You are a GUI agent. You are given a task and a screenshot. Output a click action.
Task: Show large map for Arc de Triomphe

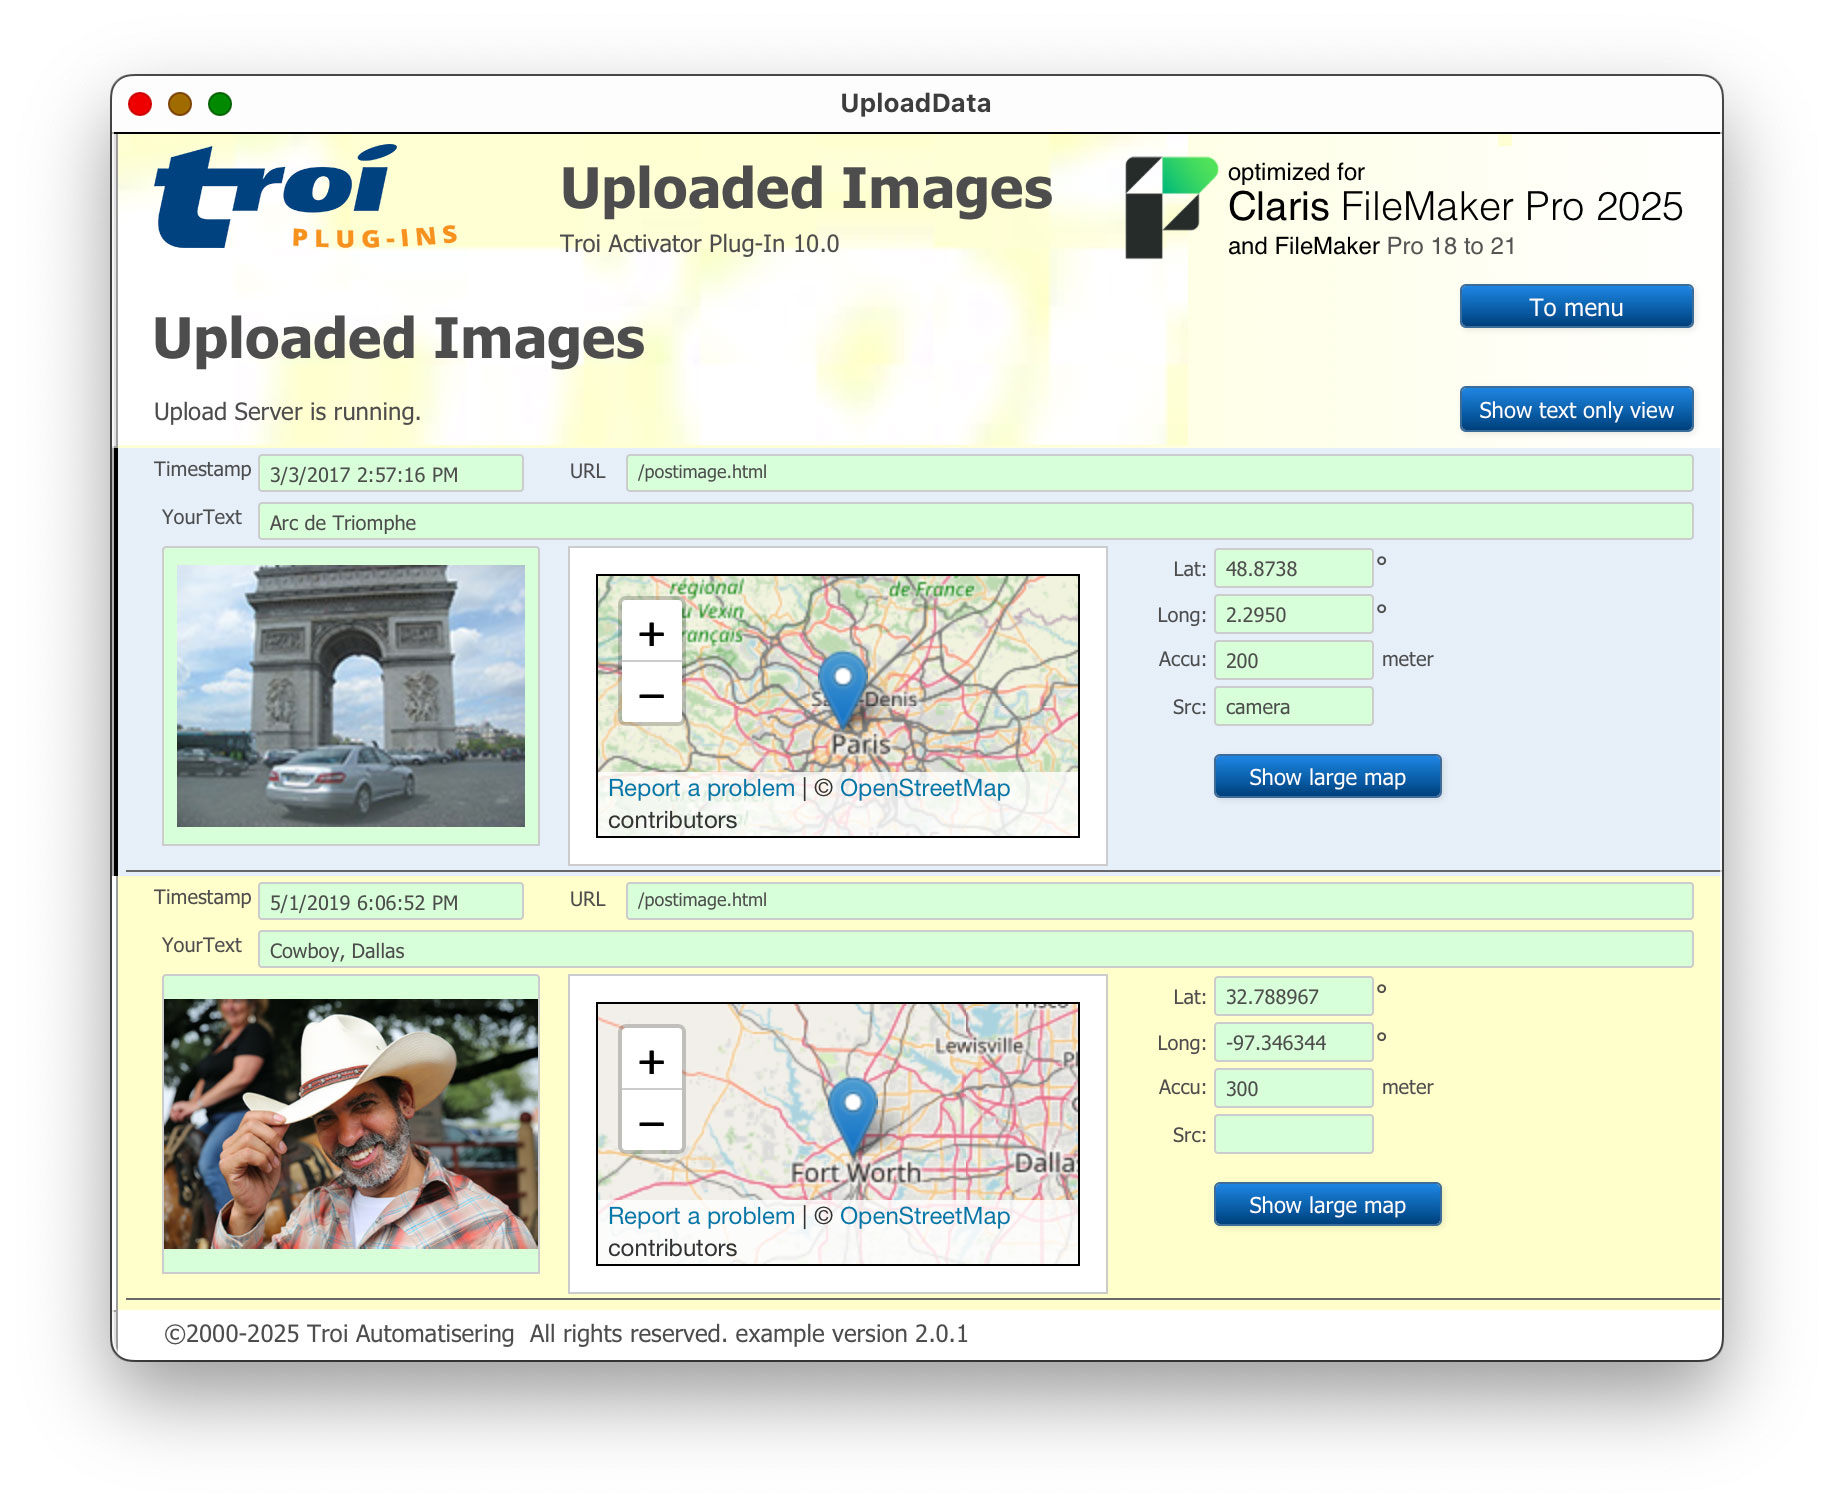tap(1327, 777)
